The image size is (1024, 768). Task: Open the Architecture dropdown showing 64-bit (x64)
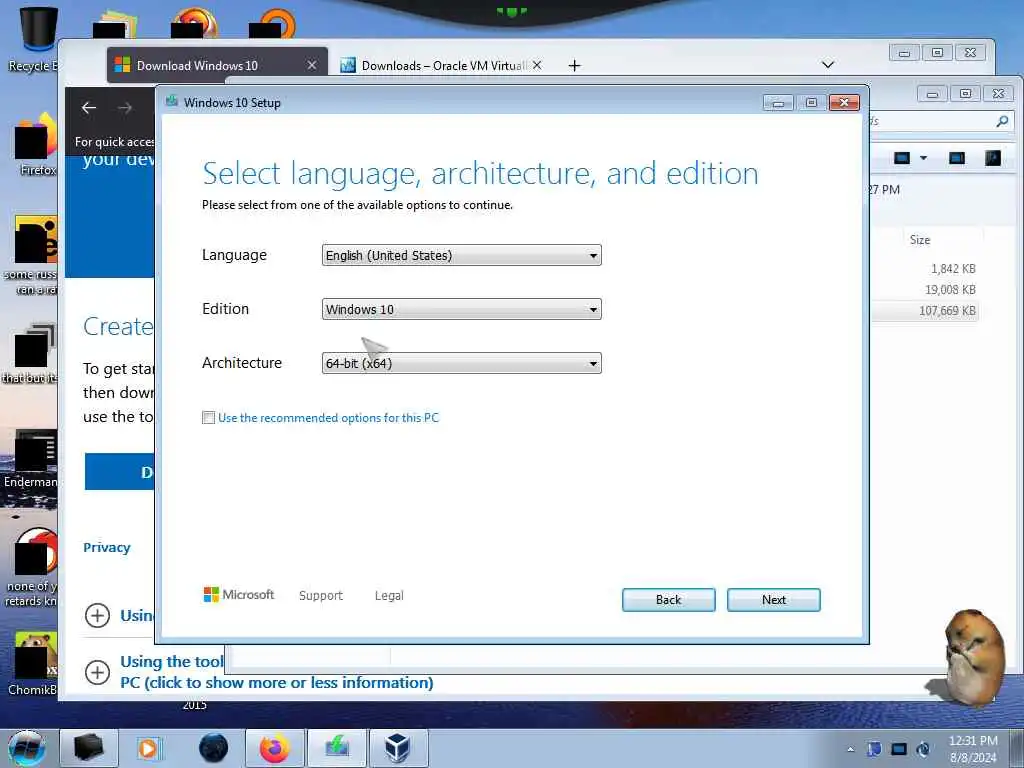(461, 363)
